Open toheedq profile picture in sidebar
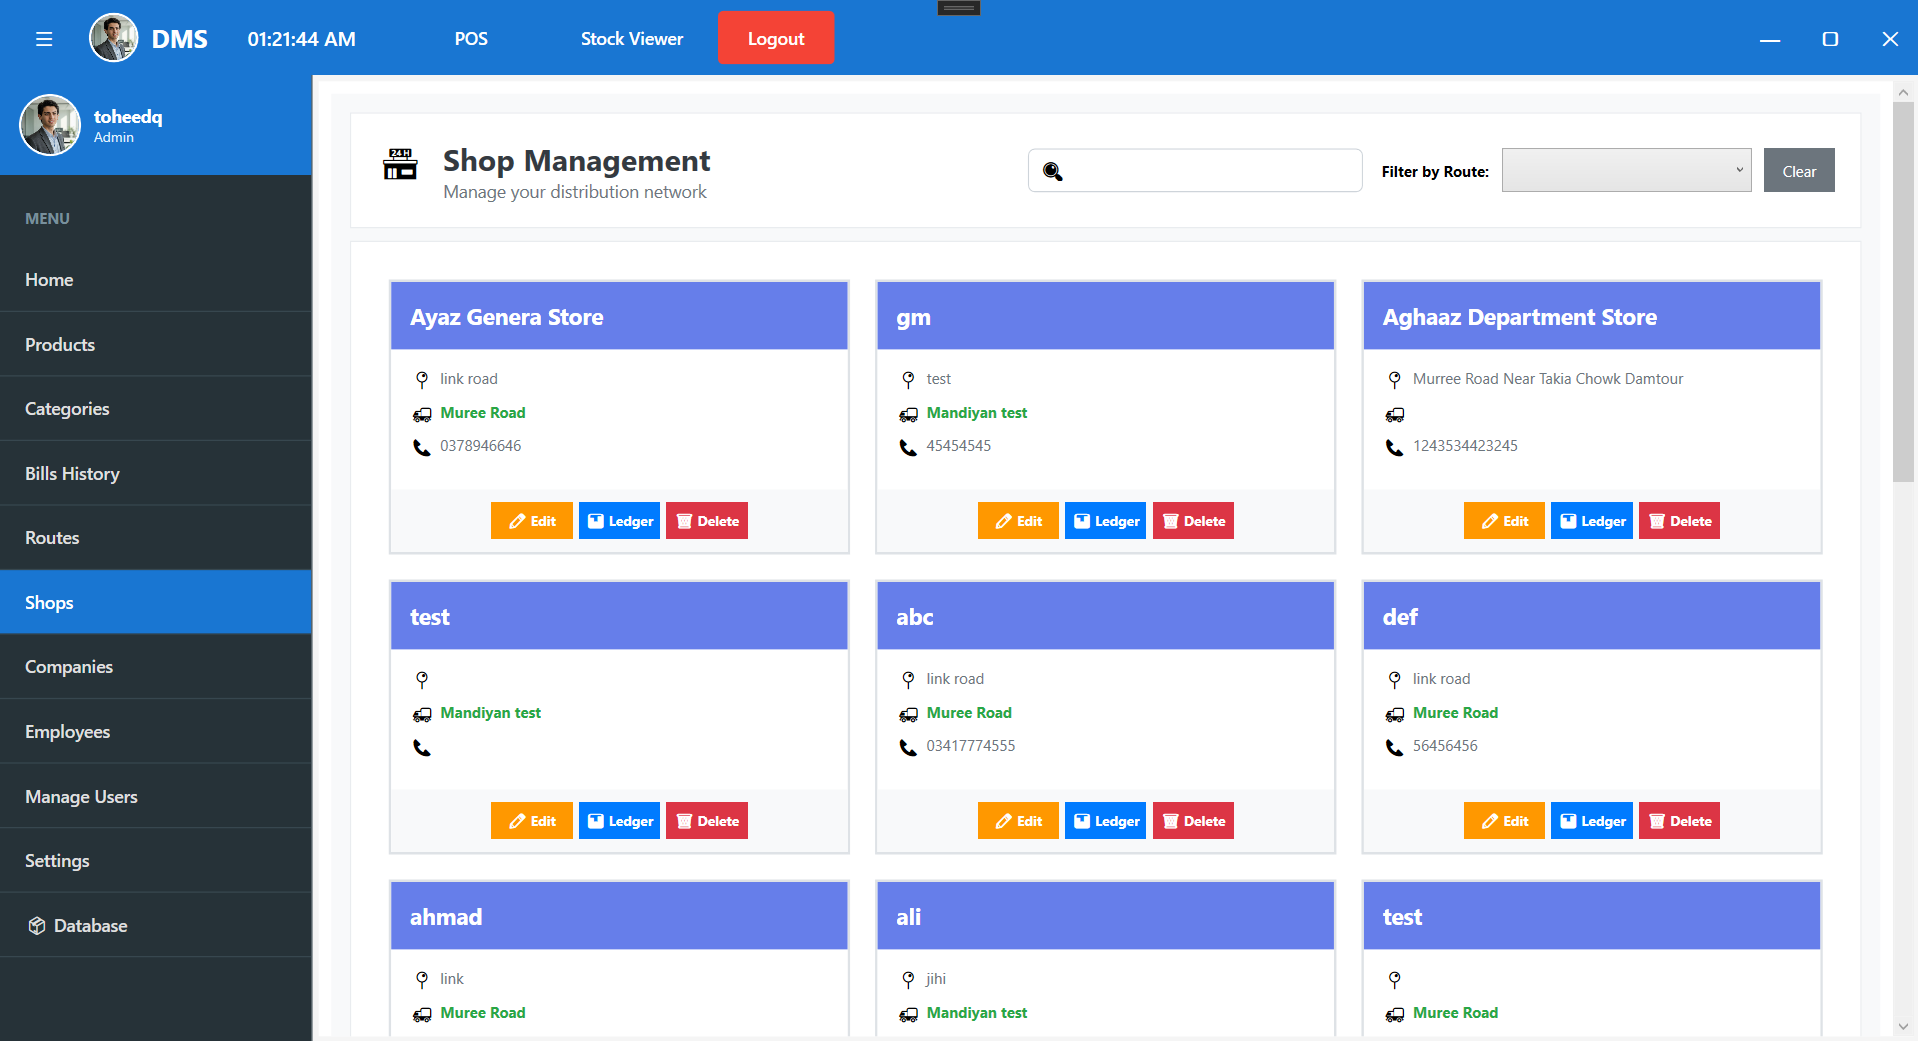This screenshot has width=1918, height=1041. [x=50, y=125]
